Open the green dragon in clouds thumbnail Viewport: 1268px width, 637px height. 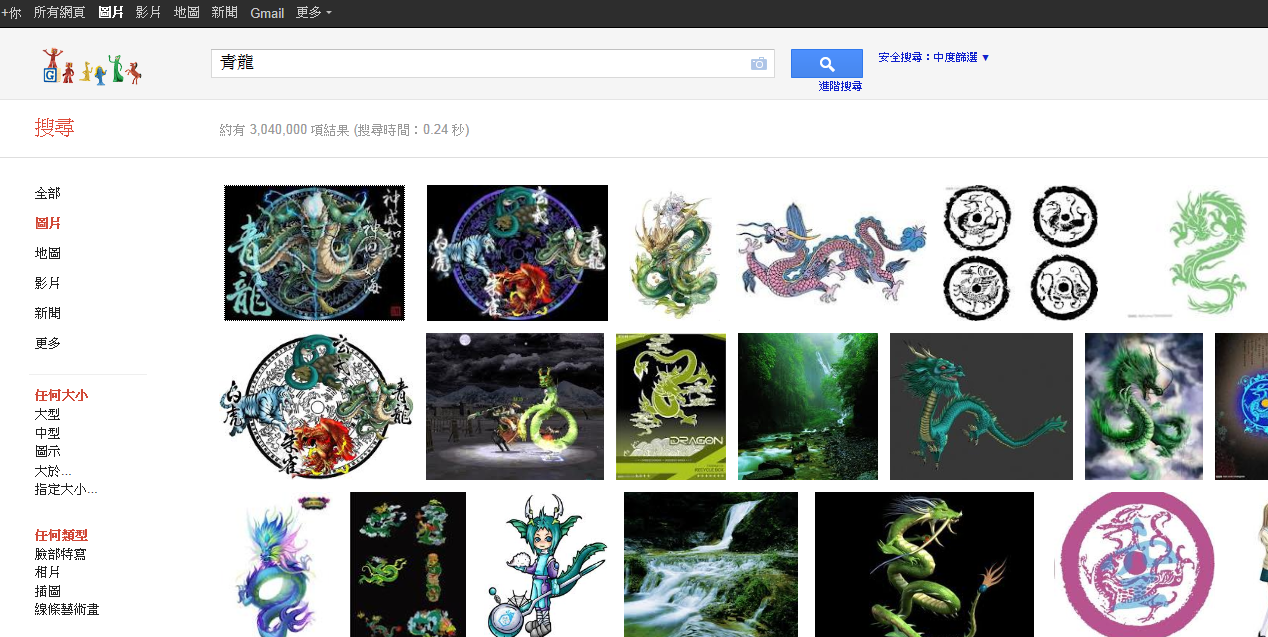pos(1144,407)
